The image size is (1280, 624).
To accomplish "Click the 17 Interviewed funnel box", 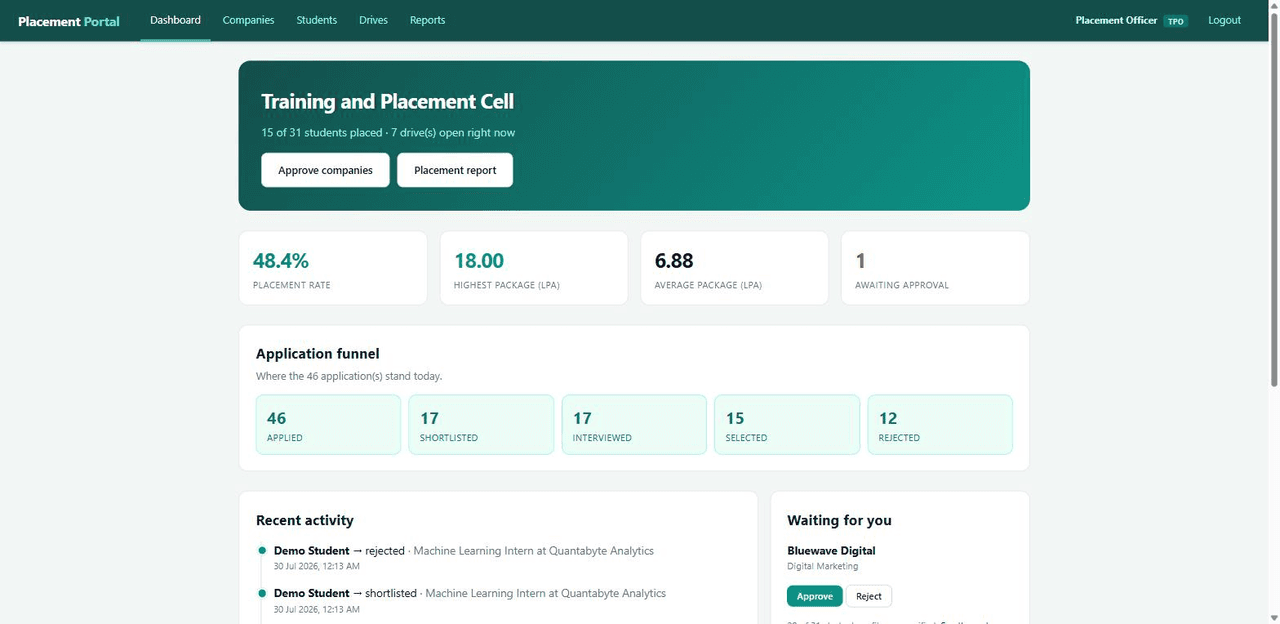I will click(x=634, y=424).
